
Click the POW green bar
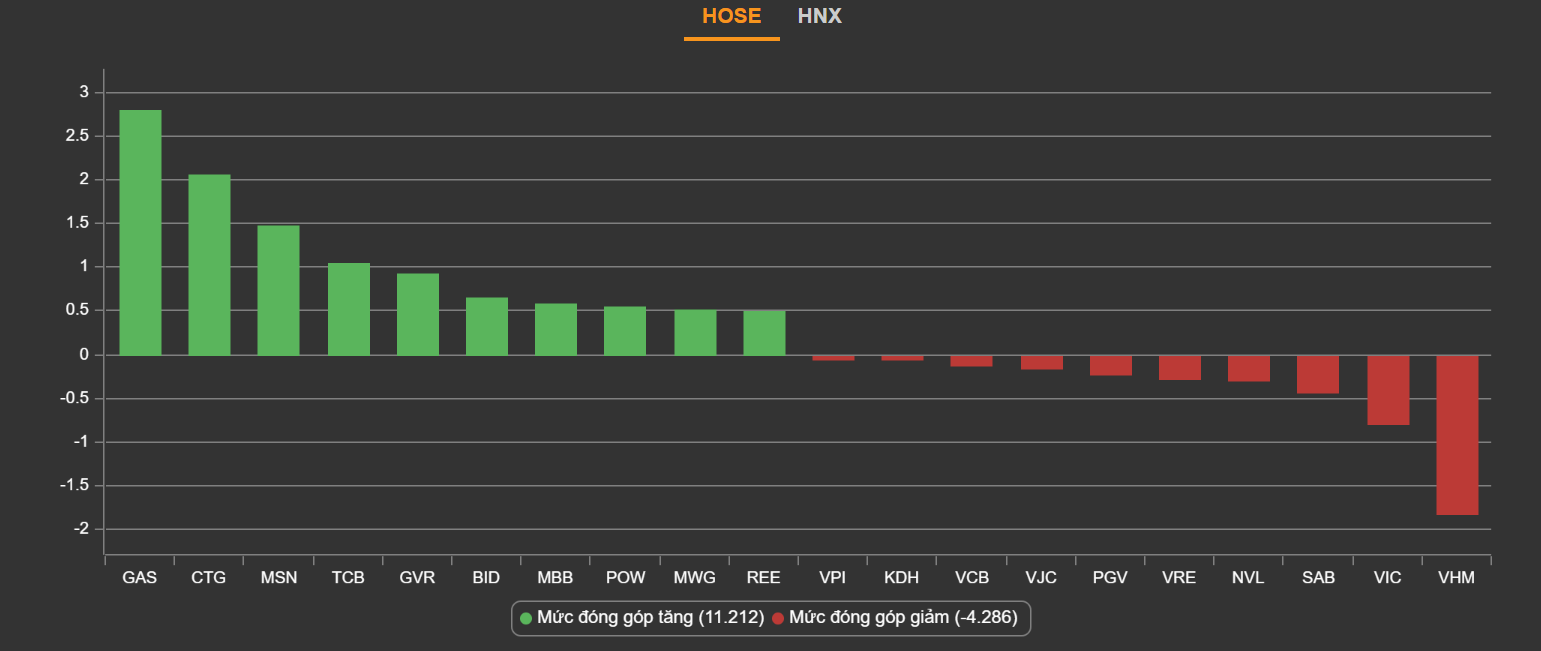click(x=625, y=331)
